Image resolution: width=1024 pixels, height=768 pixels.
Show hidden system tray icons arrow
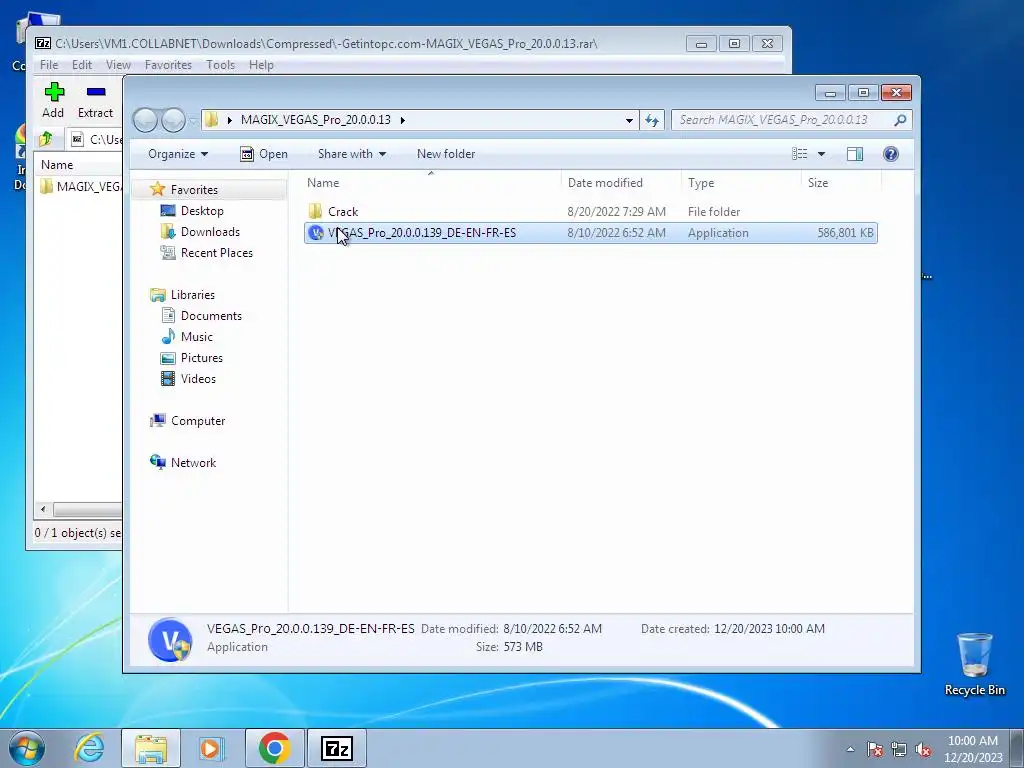[850, 749]
